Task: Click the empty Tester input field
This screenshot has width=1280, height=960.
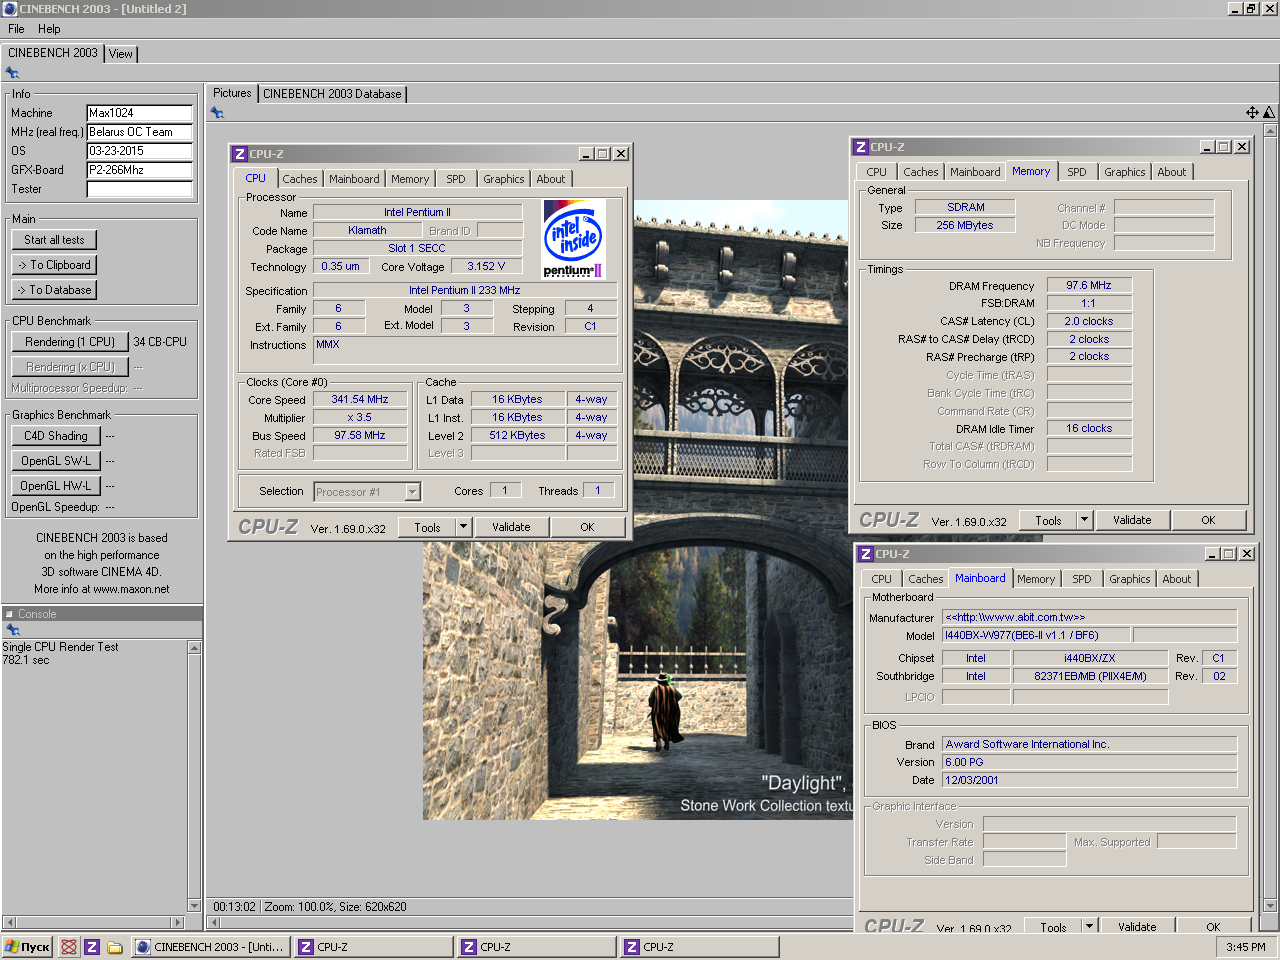Action: (x=140, y=189)
